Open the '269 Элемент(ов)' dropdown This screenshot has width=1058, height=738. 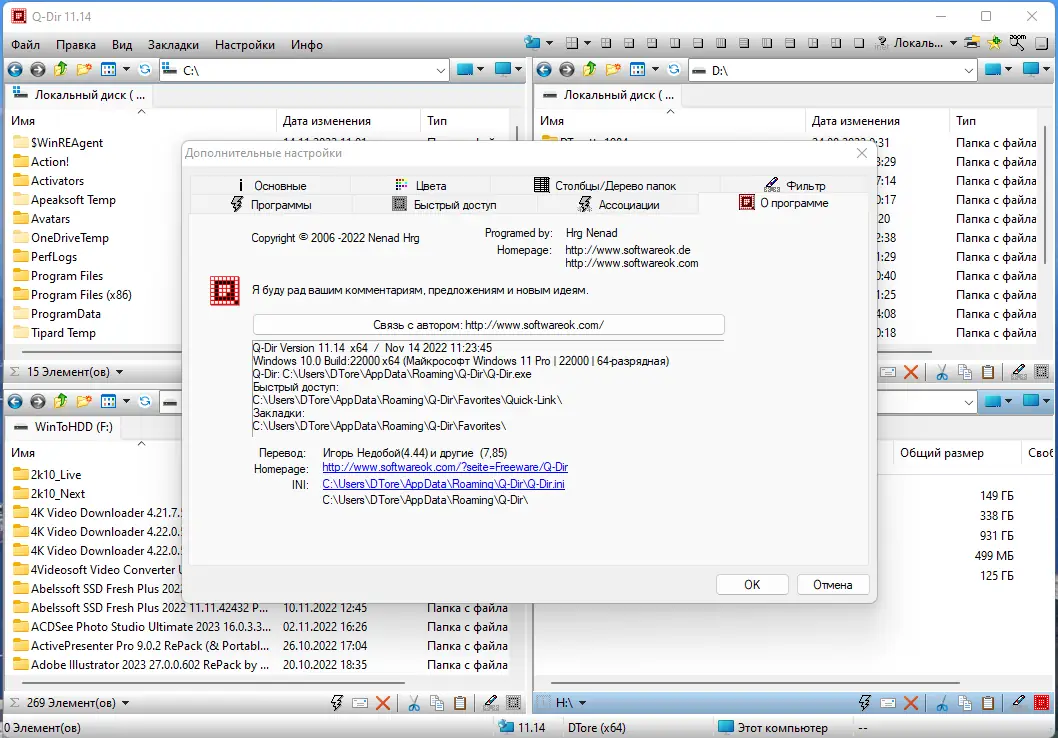(x=125, y=703)
